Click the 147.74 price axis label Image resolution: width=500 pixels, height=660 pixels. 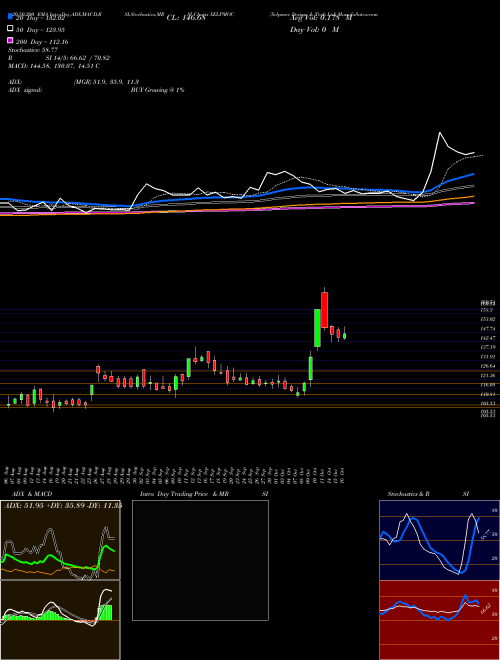click(x=489, y=329)
